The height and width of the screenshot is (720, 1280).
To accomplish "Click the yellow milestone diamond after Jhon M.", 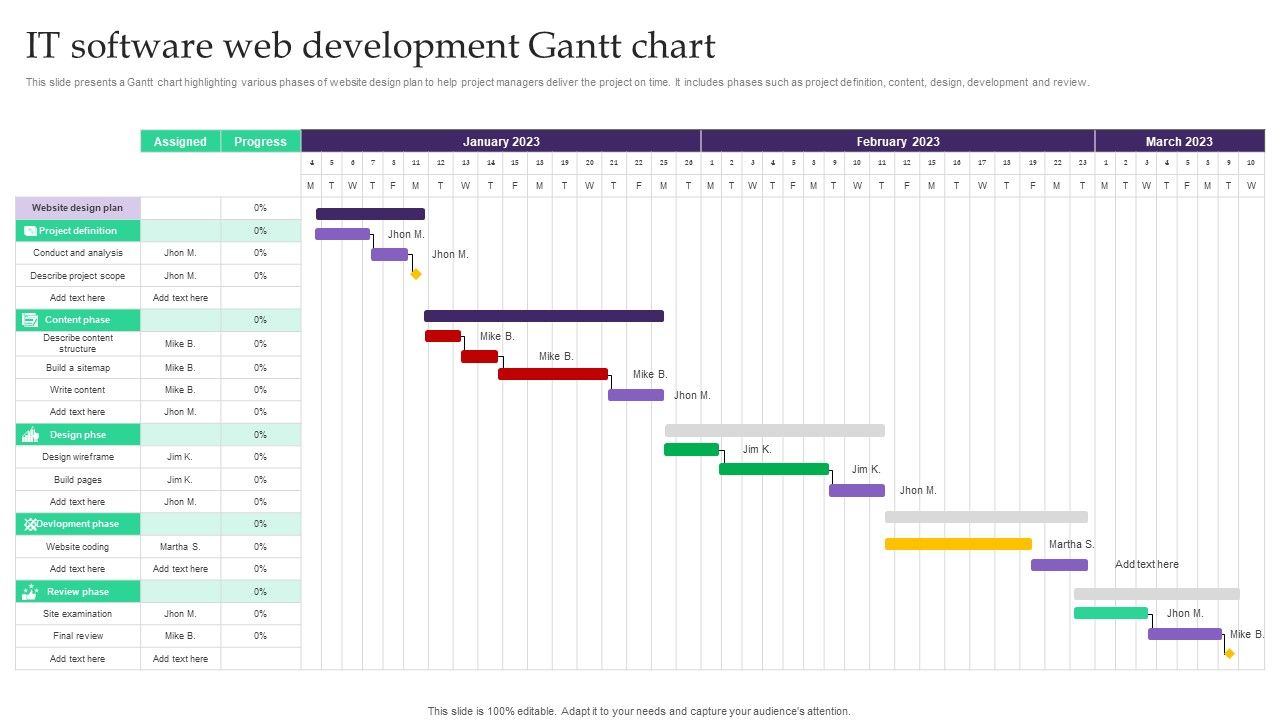I will [x=416, y=274].
